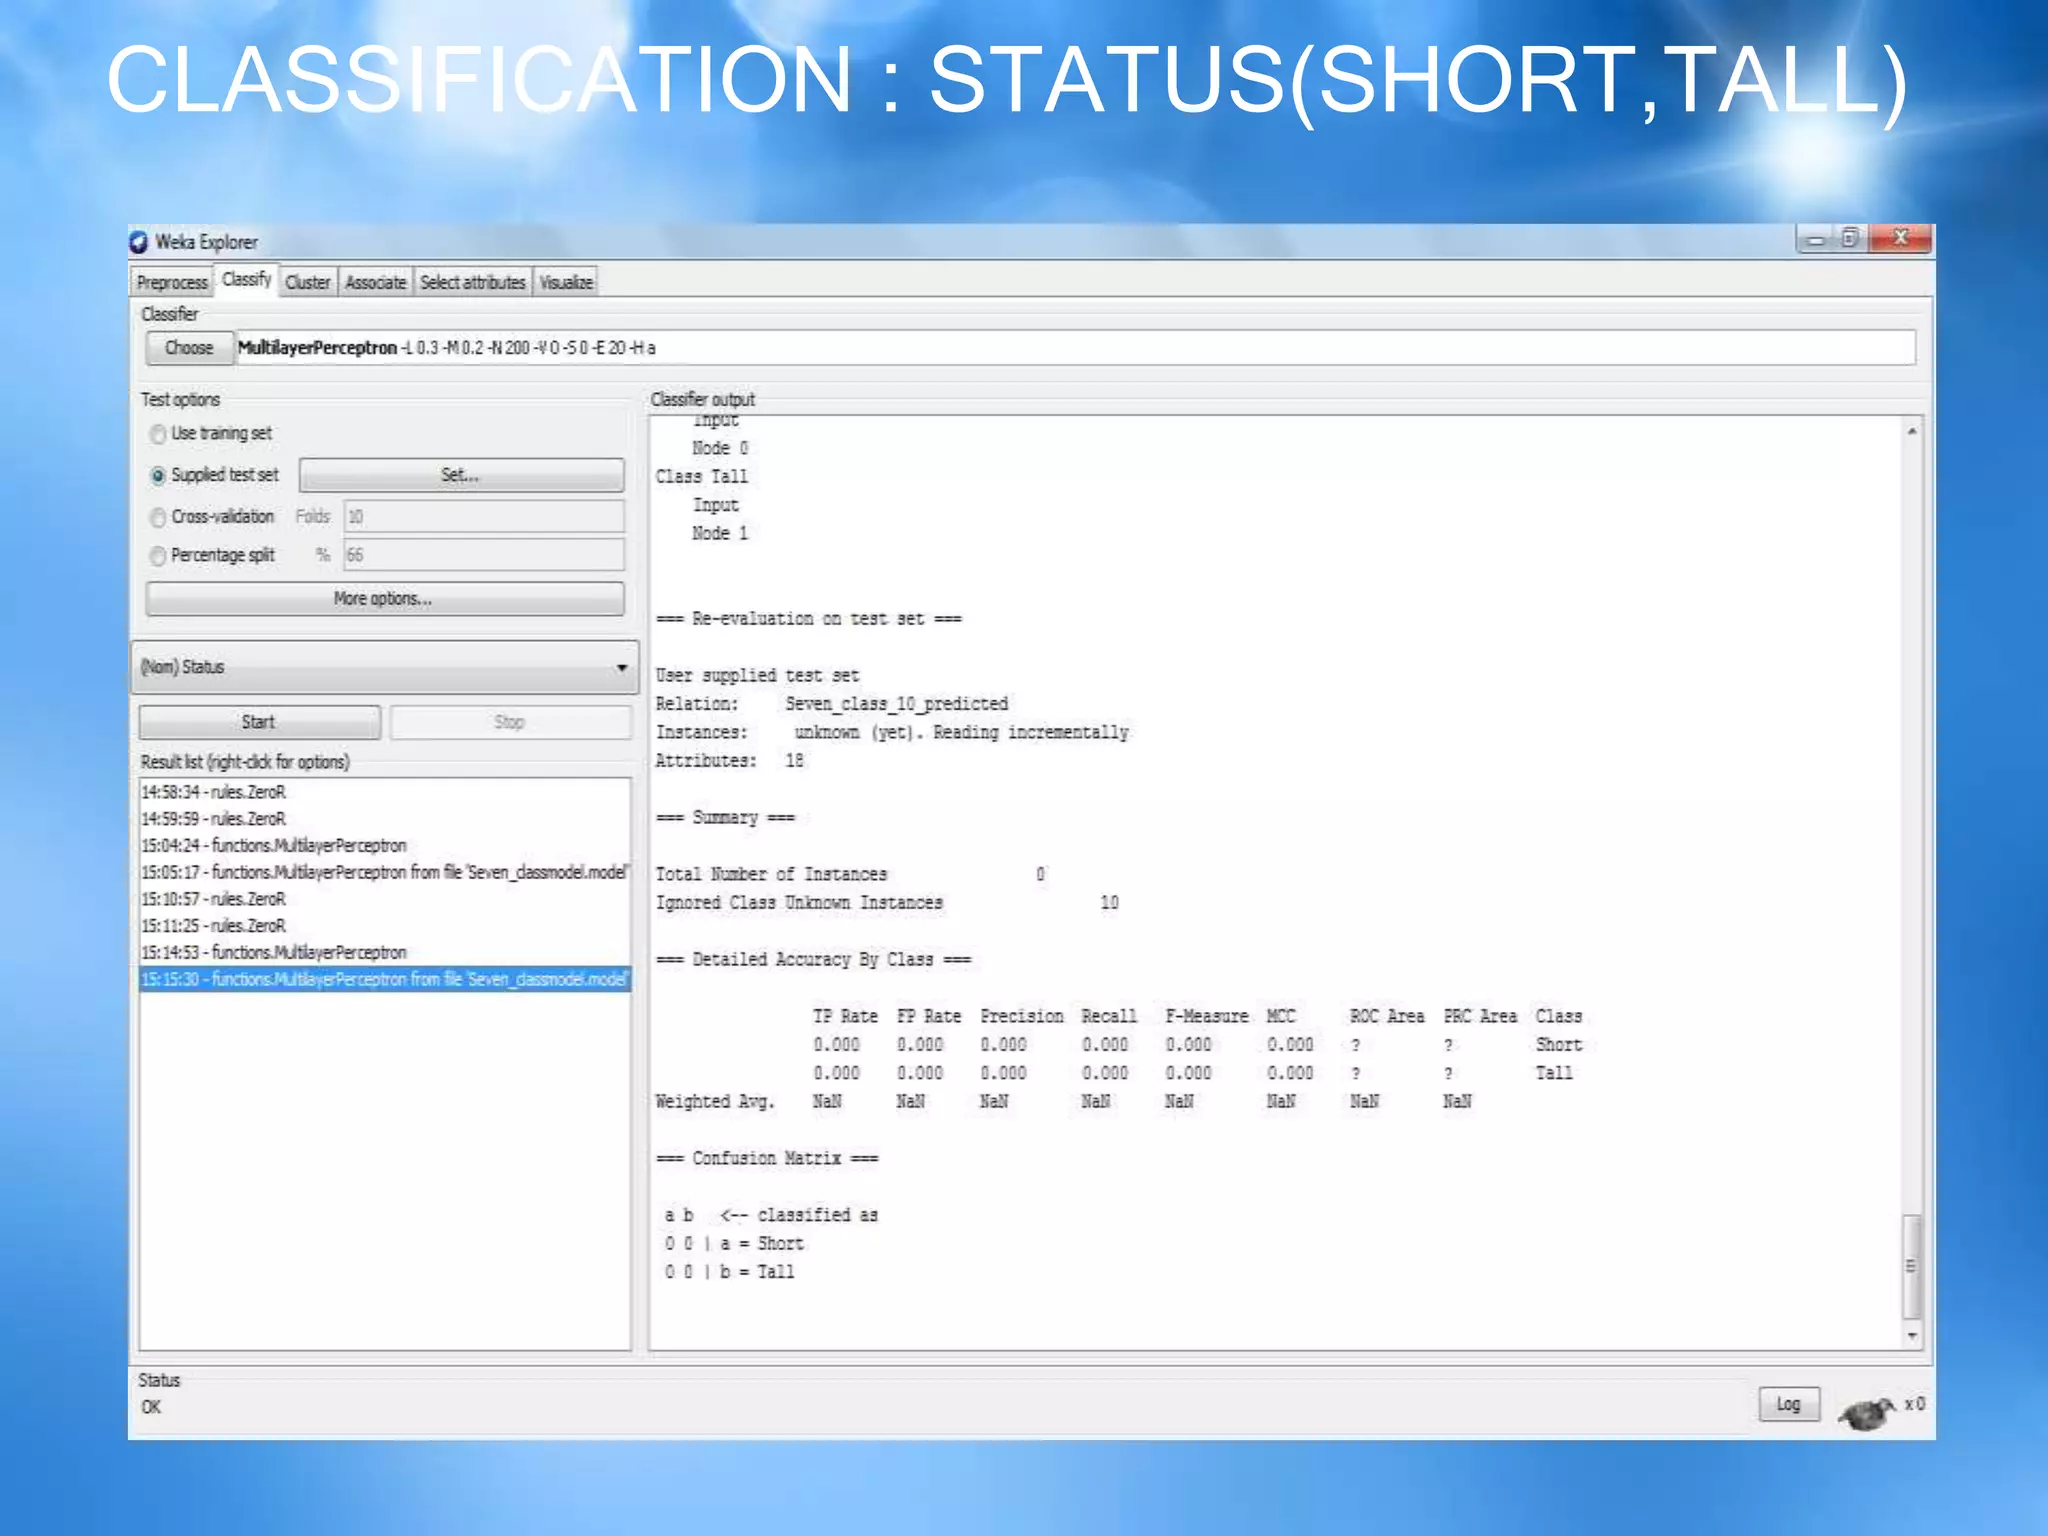Viewport: 2048px width, 1536px height.
Task: Select result 15:05:17 MultilayerPerceptron from file
Action: 385,873
